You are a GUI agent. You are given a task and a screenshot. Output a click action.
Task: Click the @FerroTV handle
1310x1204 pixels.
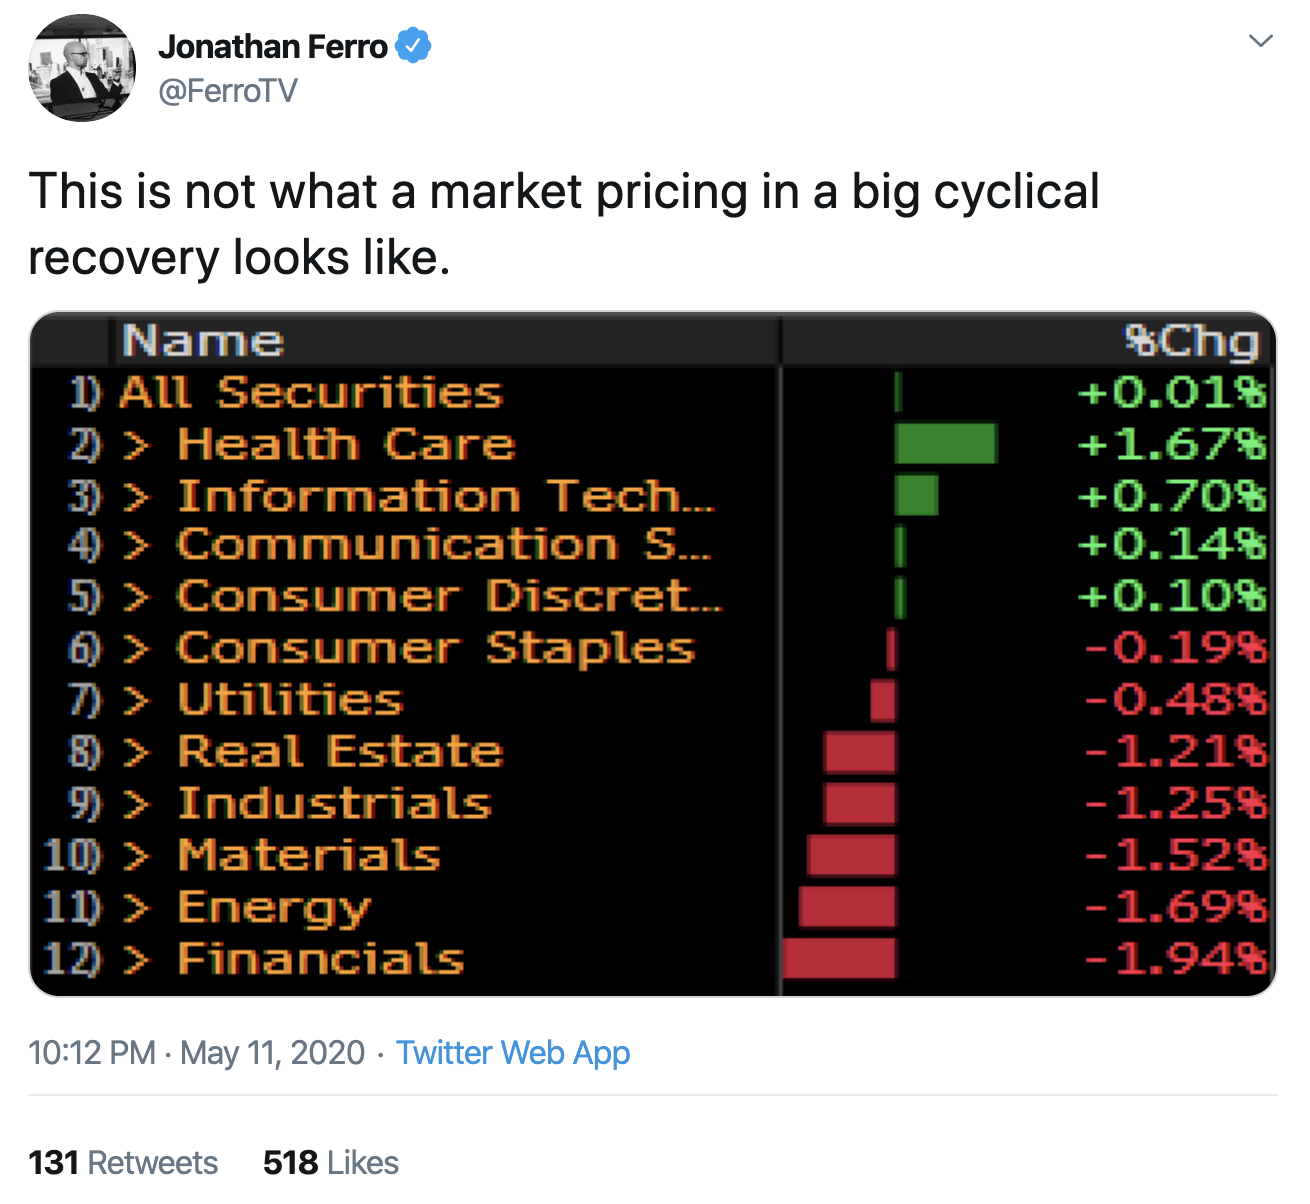[228, 91]
